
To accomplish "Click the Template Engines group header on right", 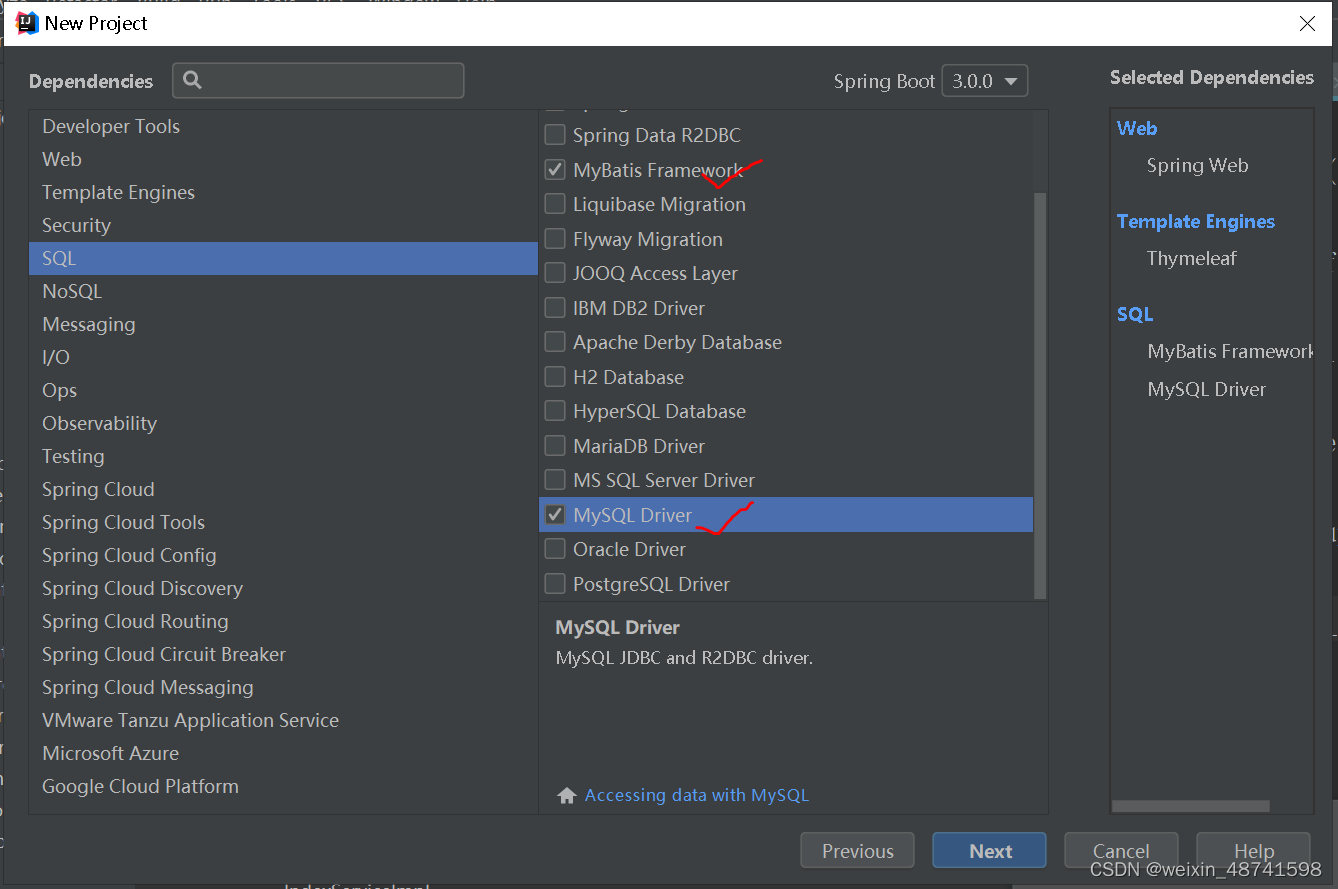I will click(1196, 221).
